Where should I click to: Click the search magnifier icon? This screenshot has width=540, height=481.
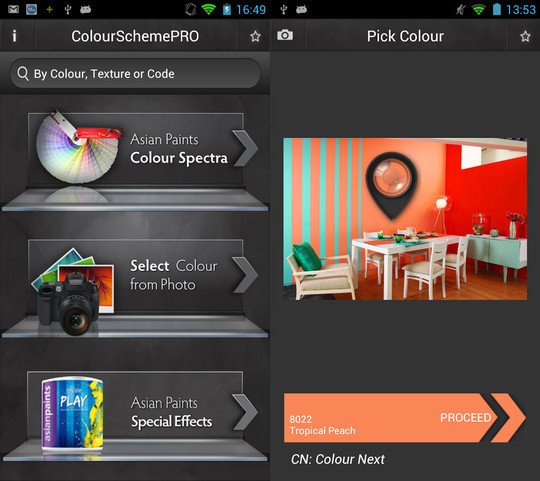pos(23,74)
